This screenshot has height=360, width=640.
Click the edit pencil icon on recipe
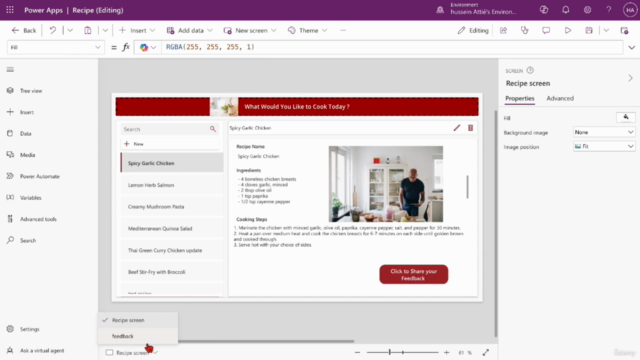pos(457,128)
